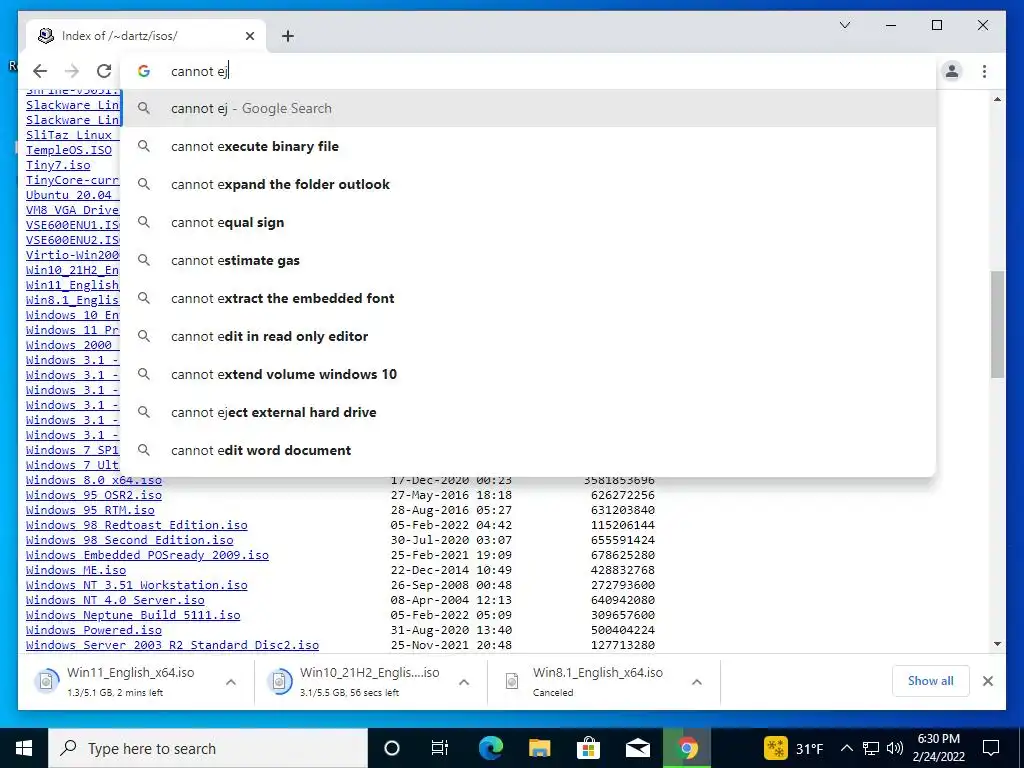Open Windows Server 2003 R2 Standard Disc2.iso
The width and height of the screenshot is (1024, 768).
(x=172, y=645)
